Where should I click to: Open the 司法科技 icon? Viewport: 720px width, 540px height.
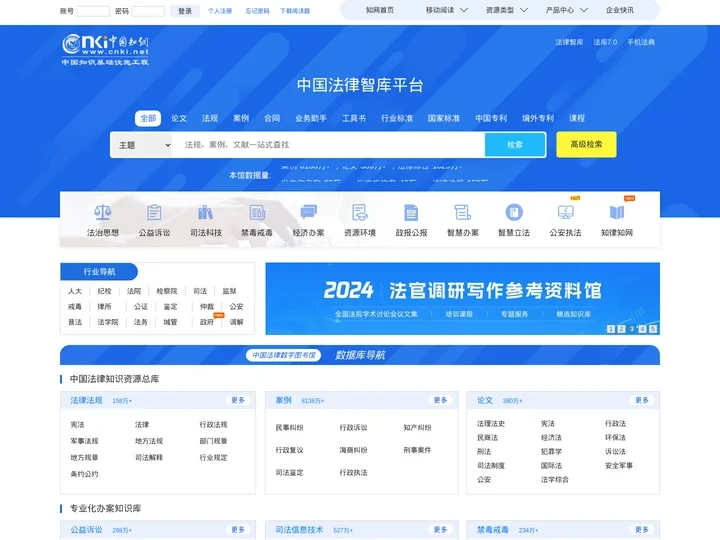tap(205, 213)
